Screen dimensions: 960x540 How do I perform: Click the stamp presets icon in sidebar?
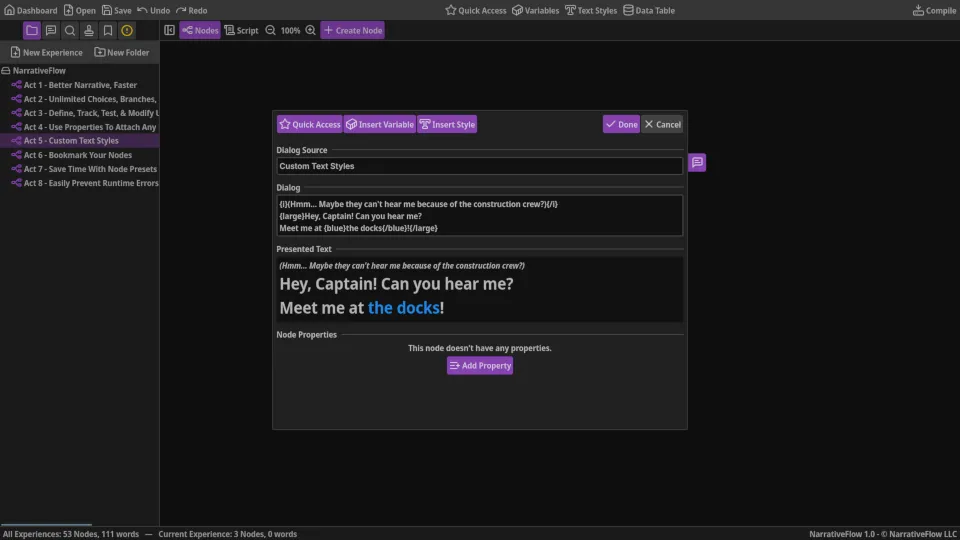point(89,31)
